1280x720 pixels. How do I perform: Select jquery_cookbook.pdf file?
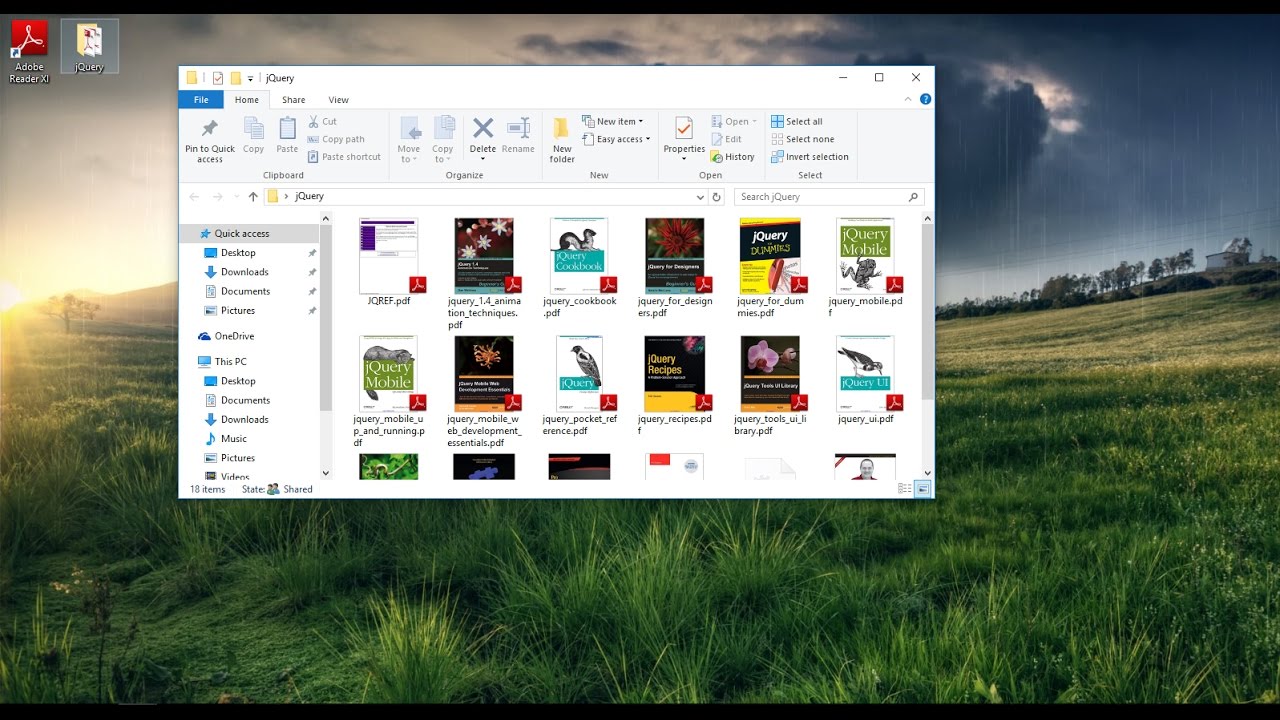tap(580, 268)
